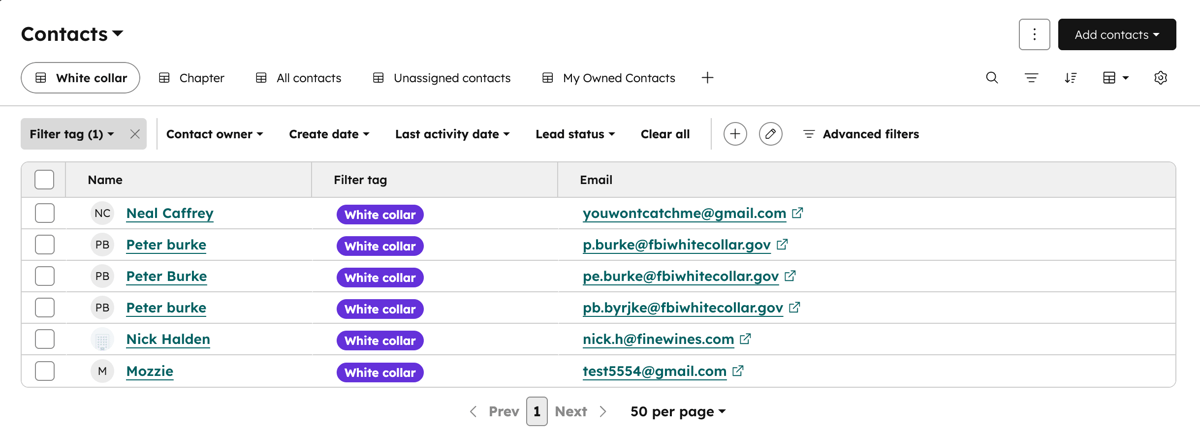Open the Mozzie contact link
Viewport: 1200px width, 433px height.
(149, 371)
